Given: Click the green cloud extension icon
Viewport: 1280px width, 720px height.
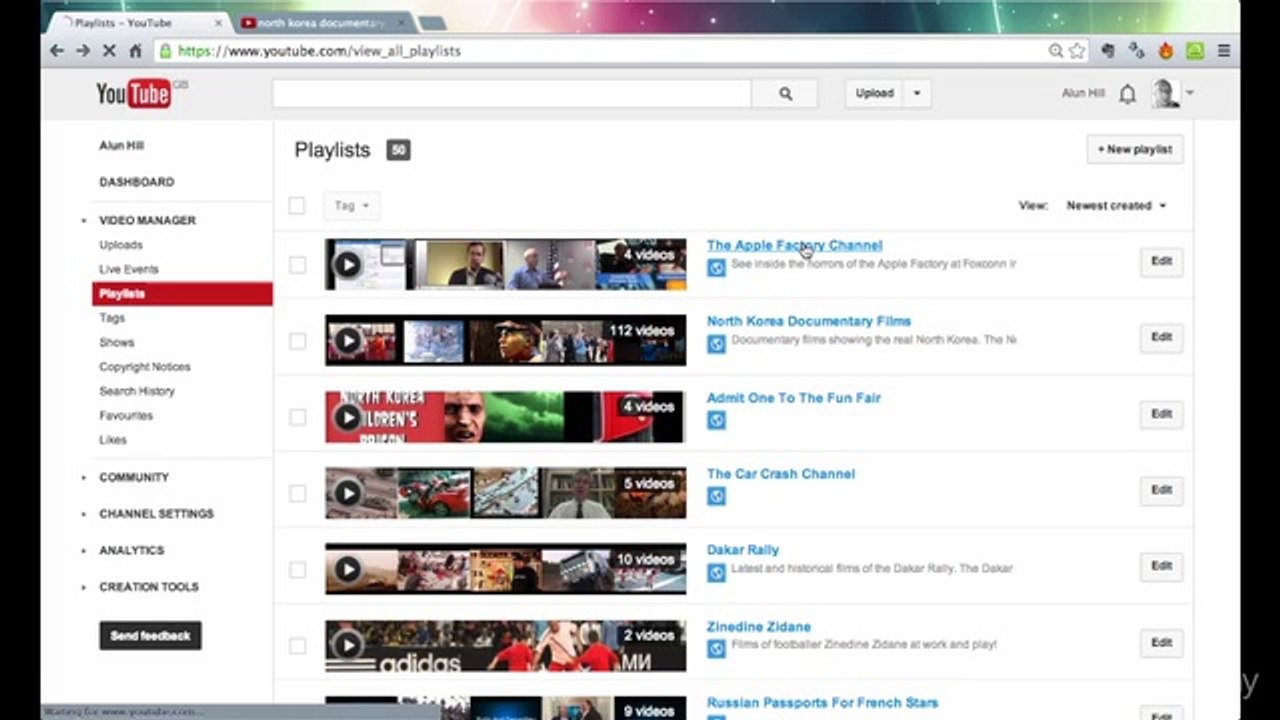Looking at the screenshot, I should 1194,51.
